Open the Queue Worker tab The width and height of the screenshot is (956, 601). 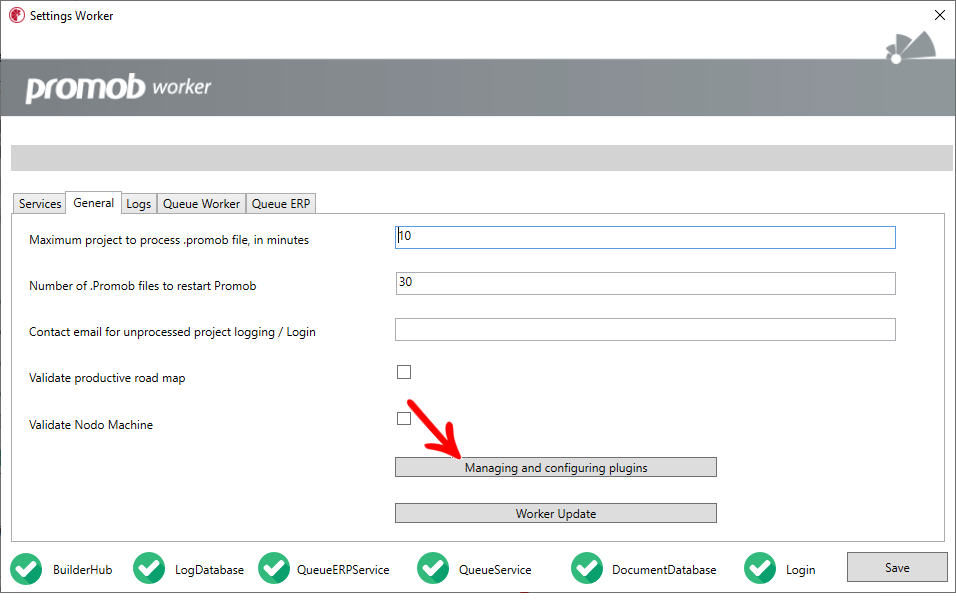(x=201, y=204)
